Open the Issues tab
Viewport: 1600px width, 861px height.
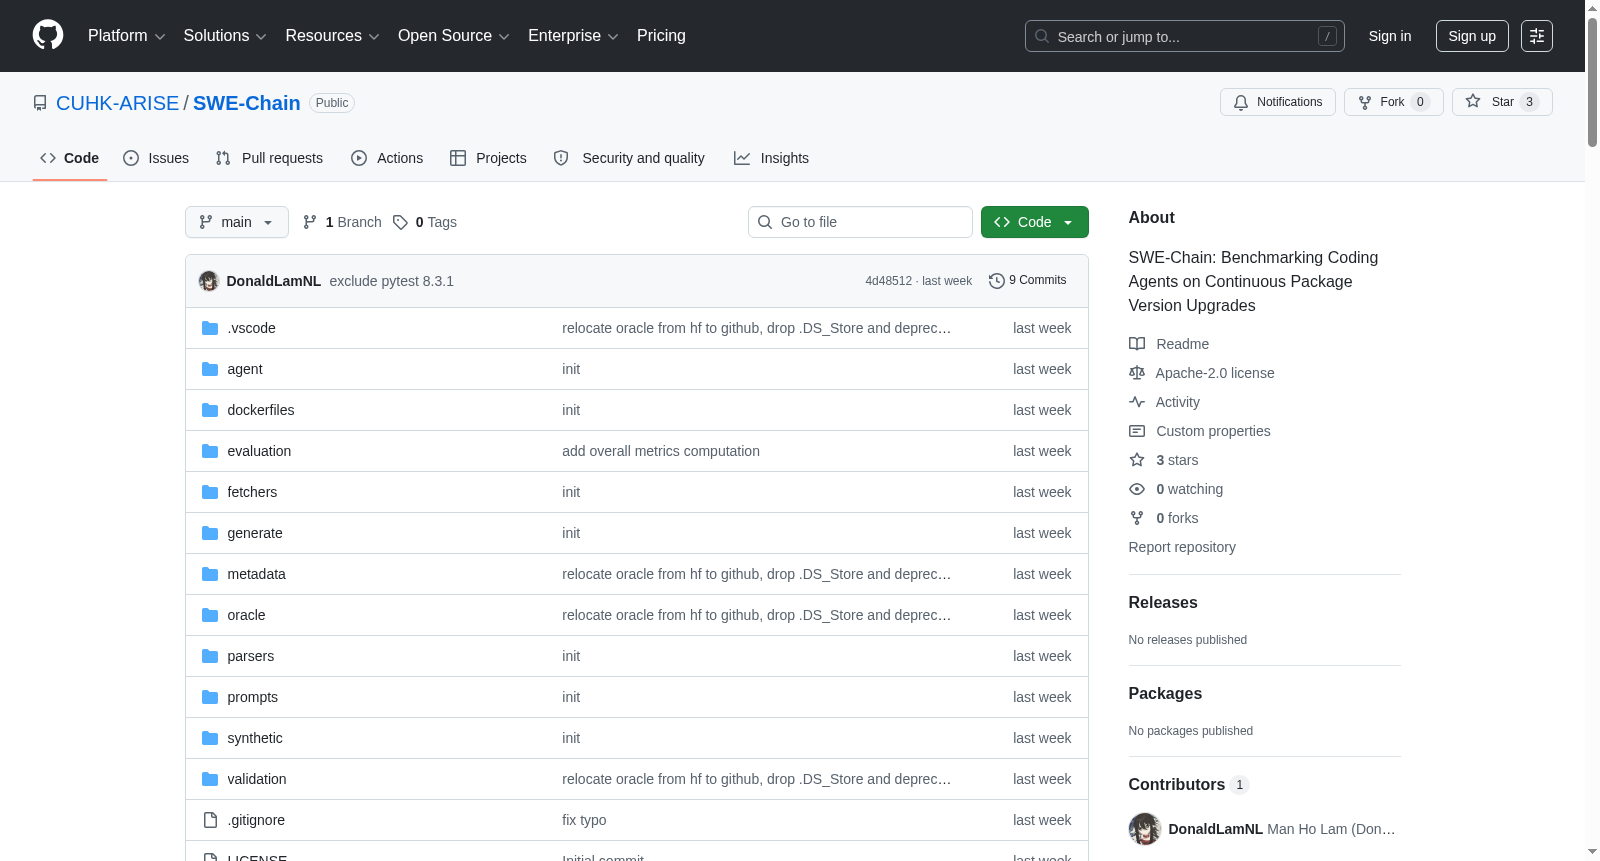[x=156, y=158]
